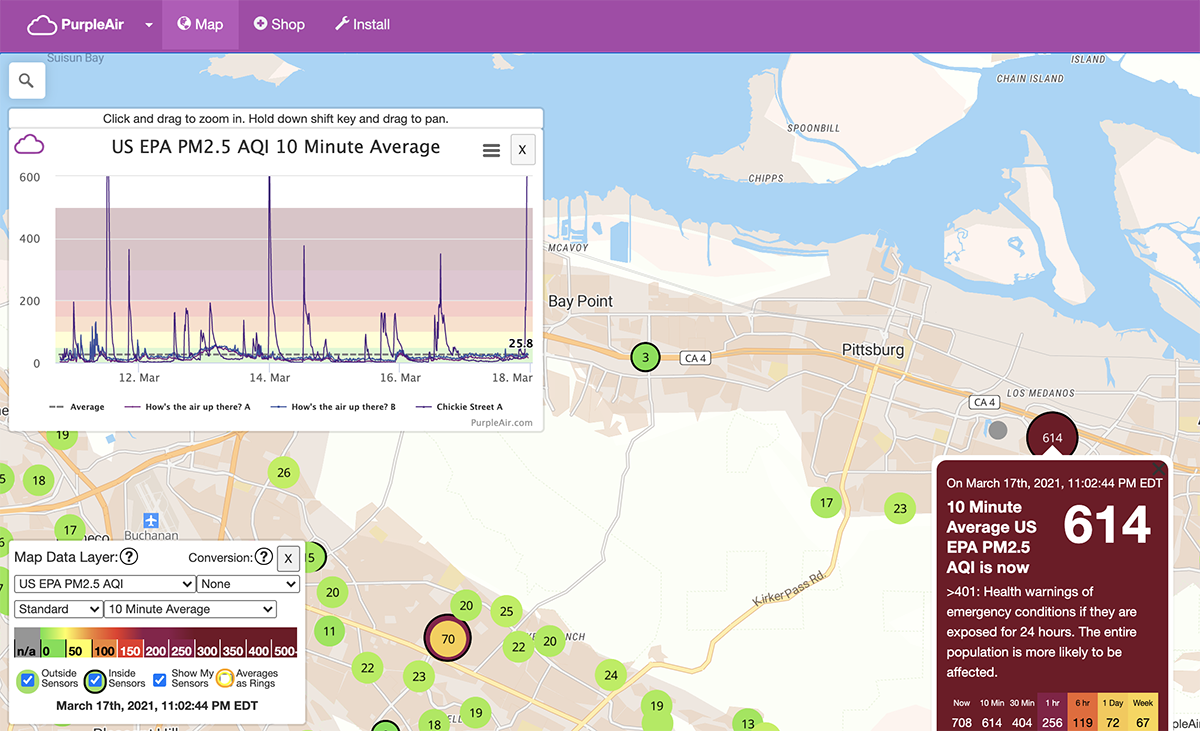1200x731 pixels.
Task: Uncheck Show My Sensors
Action: 159,681
